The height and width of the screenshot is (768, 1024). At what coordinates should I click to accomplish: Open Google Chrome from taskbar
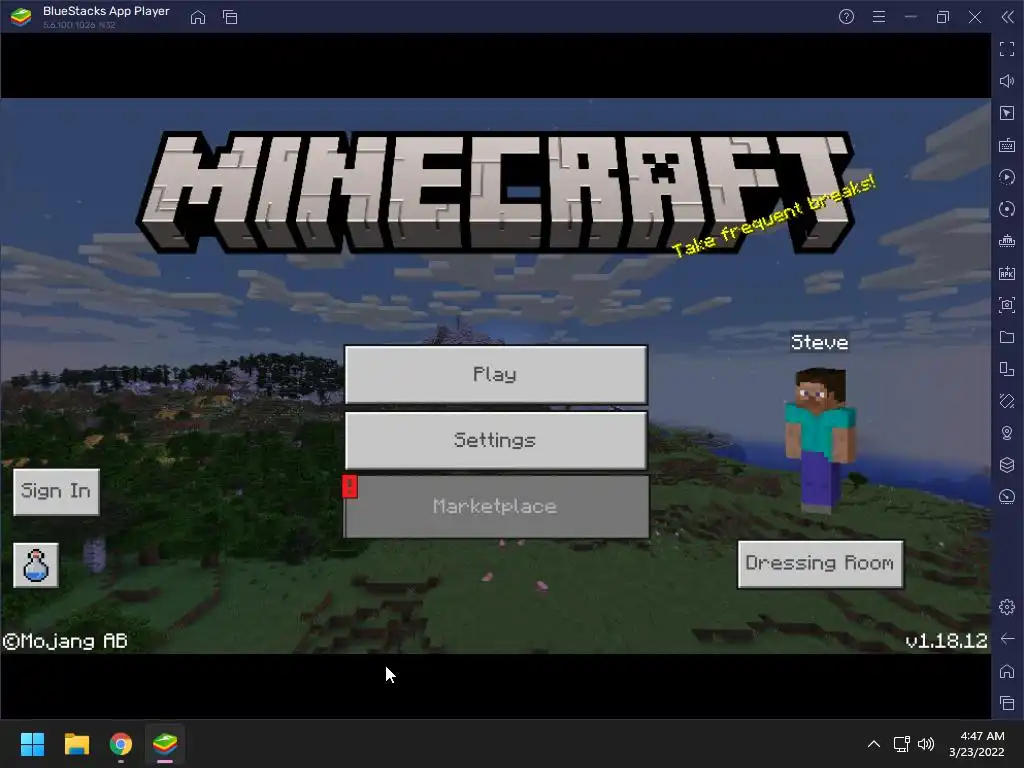tap(121, 744)
